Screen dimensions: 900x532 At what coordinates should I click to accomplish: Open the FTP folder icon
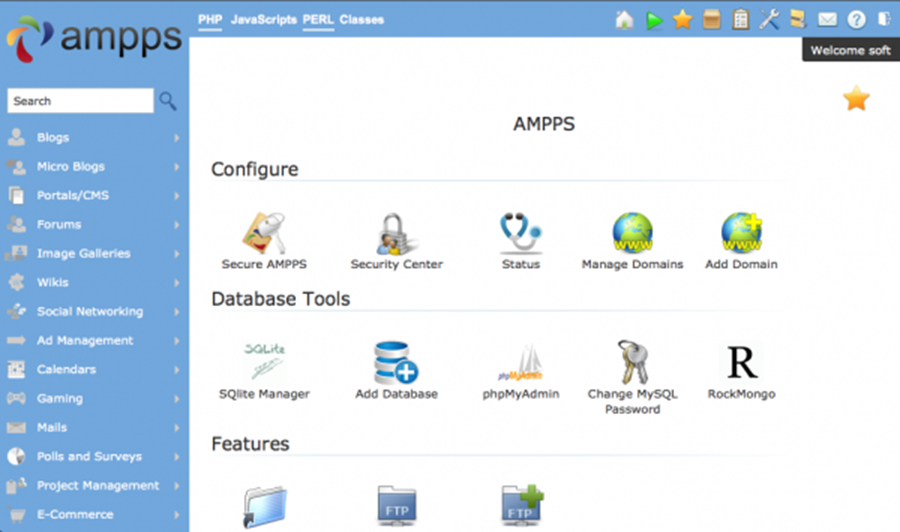397,506
